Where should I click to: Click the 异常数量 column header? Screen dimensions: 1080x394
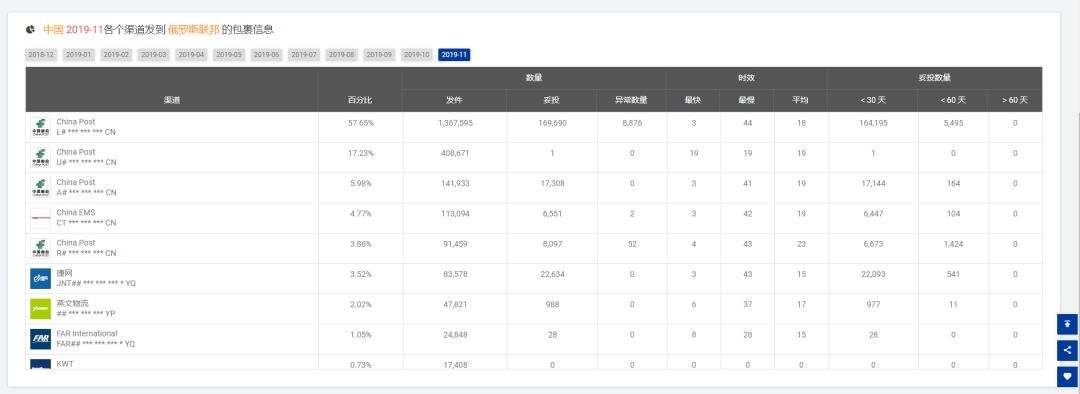click(x=632, y=101)
